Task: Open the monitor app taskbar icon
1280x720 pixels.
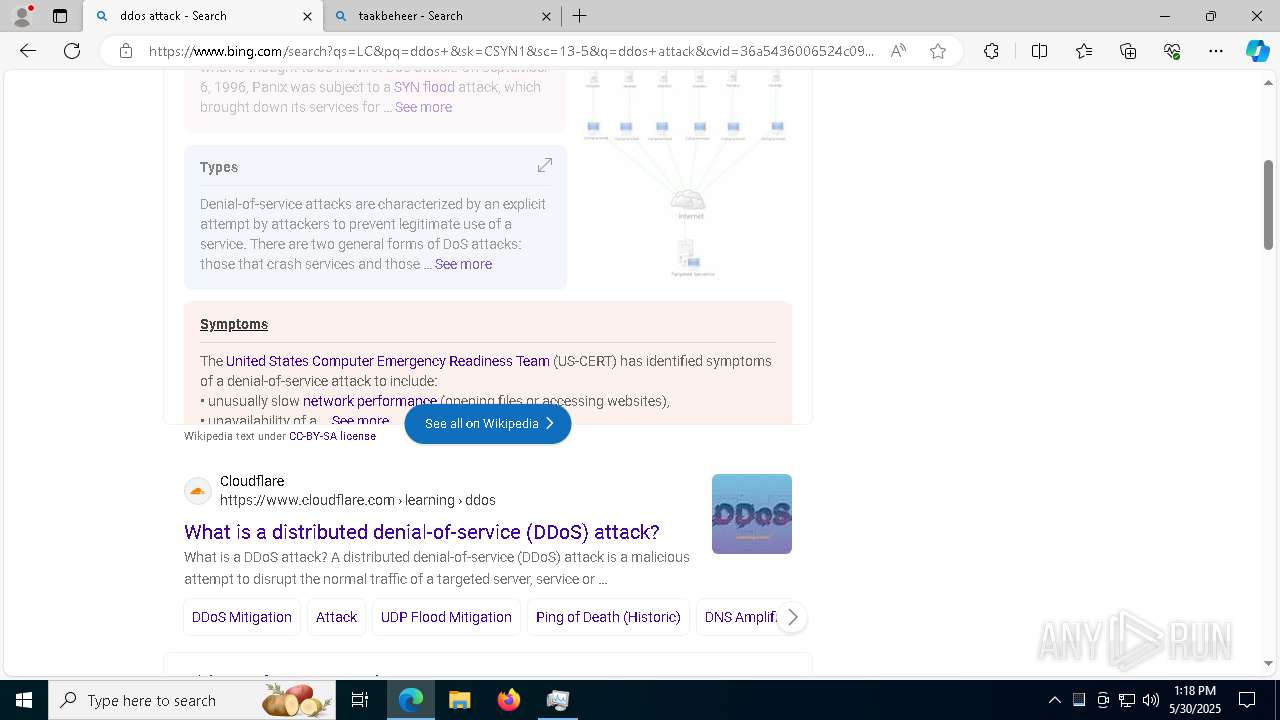Action: (x=557, y=700)
